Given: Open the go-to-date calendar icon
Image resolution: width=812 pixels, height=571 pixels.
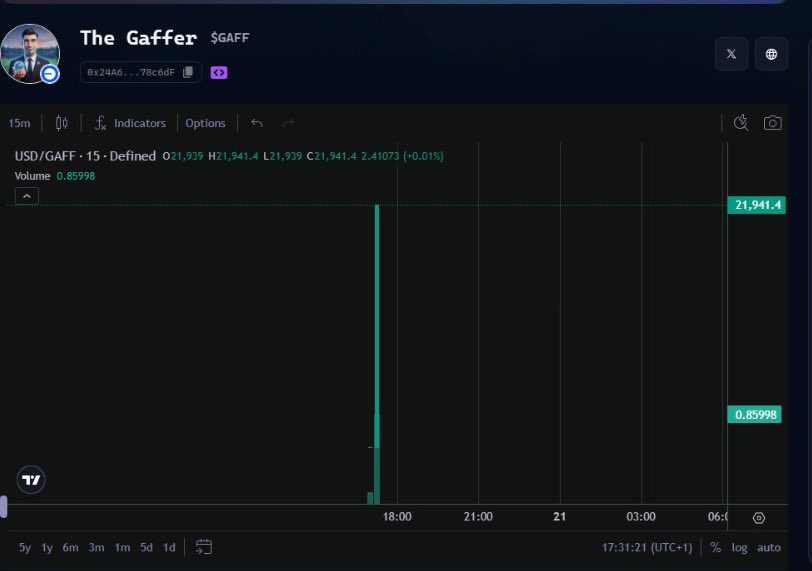Looking at the screenshot, I should click(x=204, y=547).
